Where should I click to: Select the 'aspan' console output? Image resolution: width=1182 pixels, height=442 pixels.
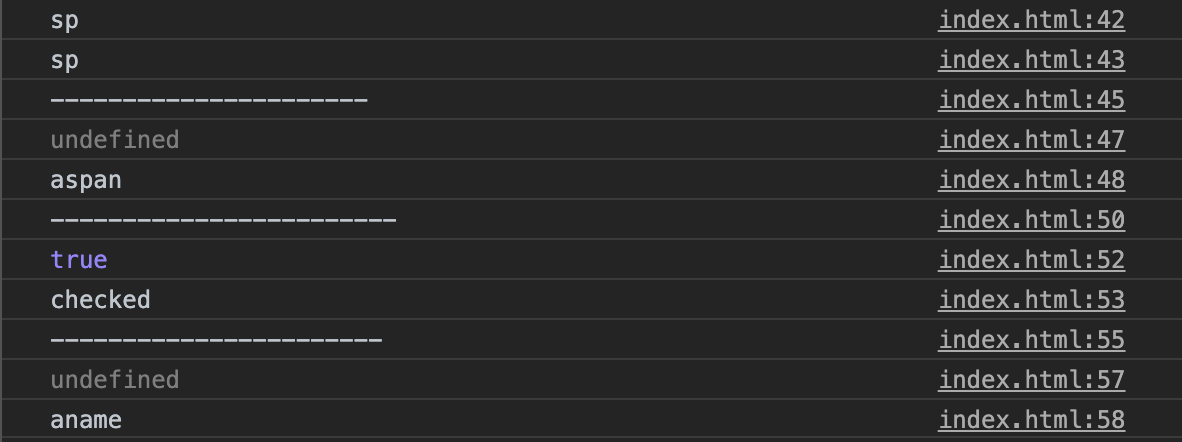86,180
